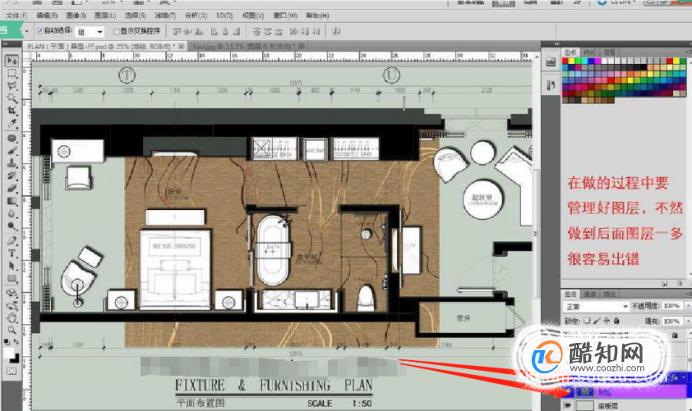Open the Help menu
This screenshot has width=692, height=411.
[x=317, y=15]
